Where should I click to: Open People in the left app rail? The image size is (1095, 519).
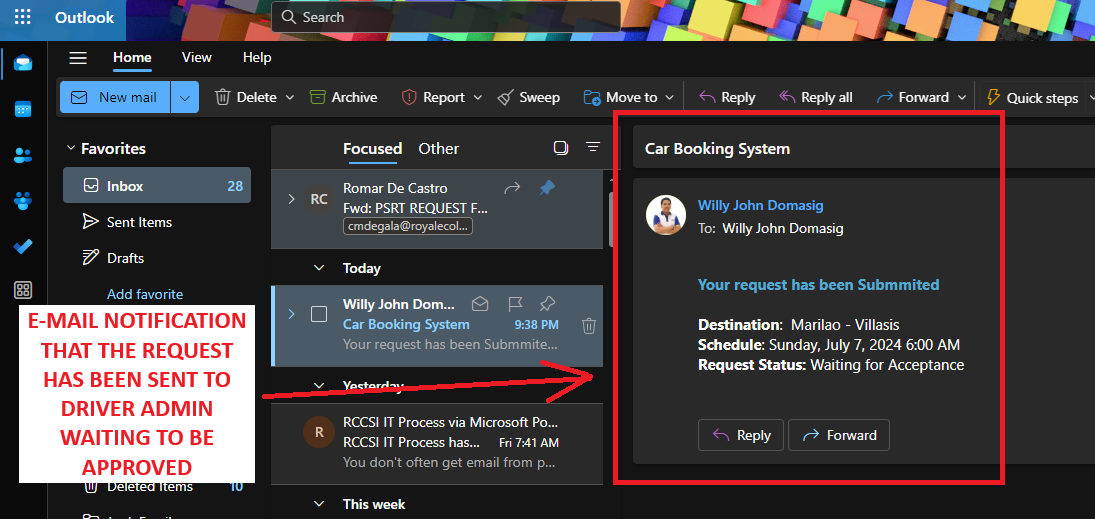pos(23,156)
